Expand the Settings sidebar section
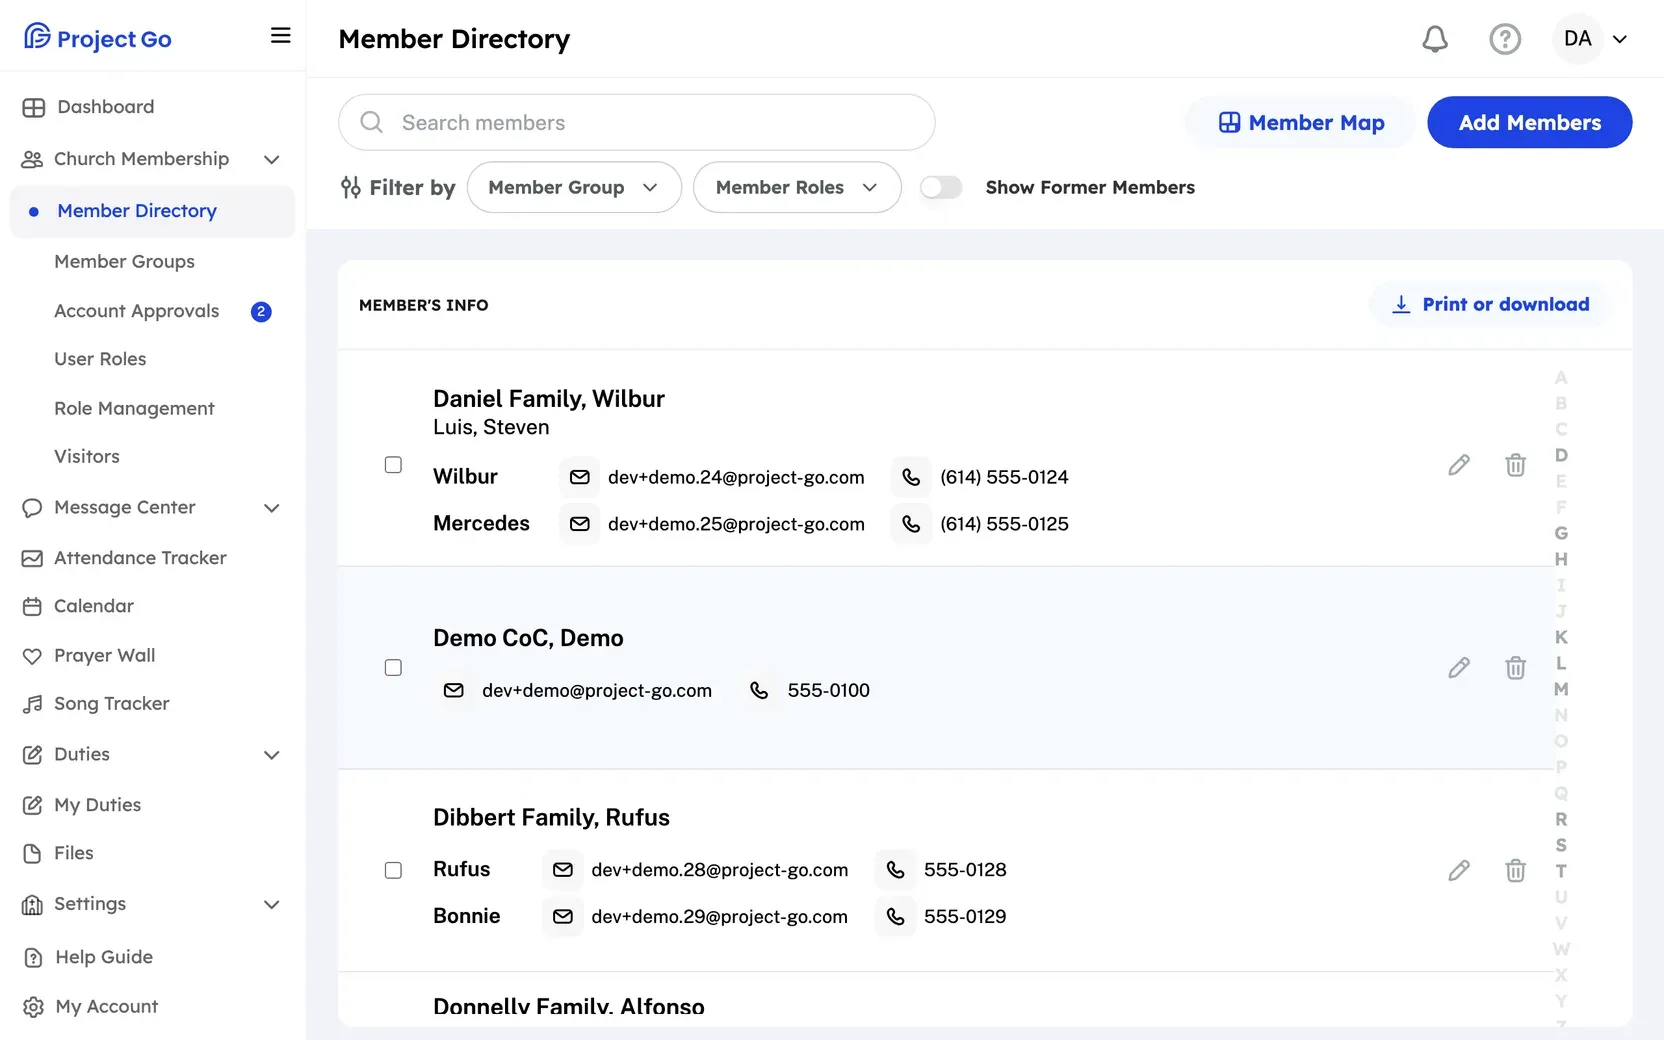The width and height of the screenshot is (1664, 1040). click(x=271, y=905)
